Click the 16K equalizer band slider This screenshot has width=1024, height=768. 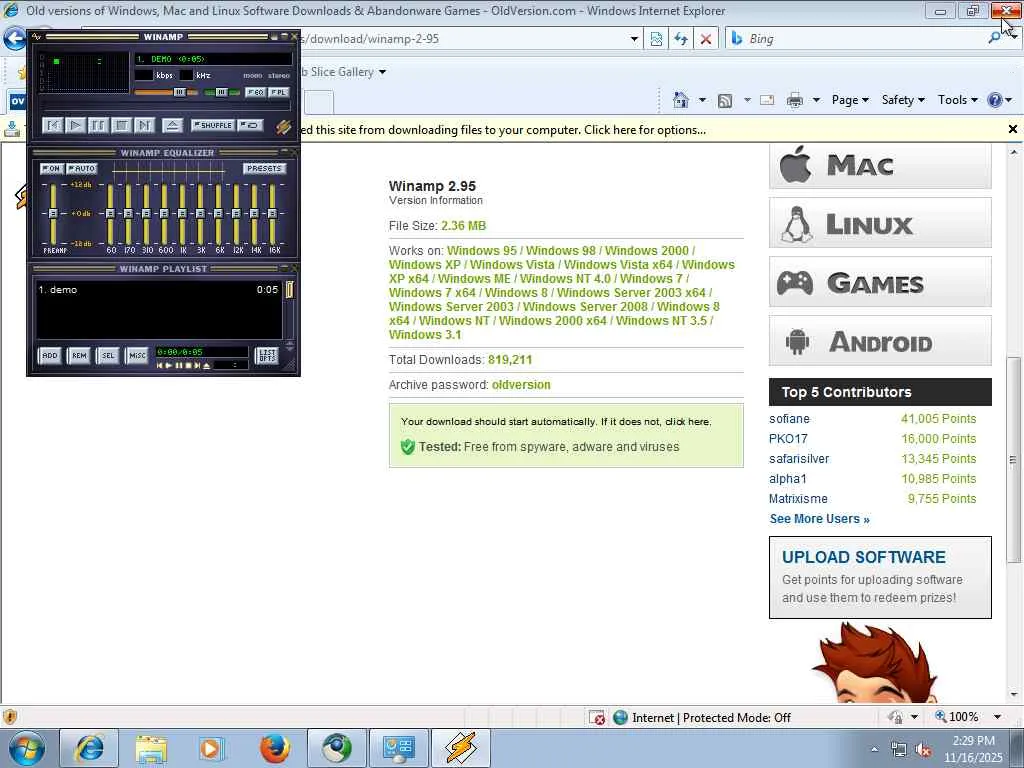click(x=272, y=214)
